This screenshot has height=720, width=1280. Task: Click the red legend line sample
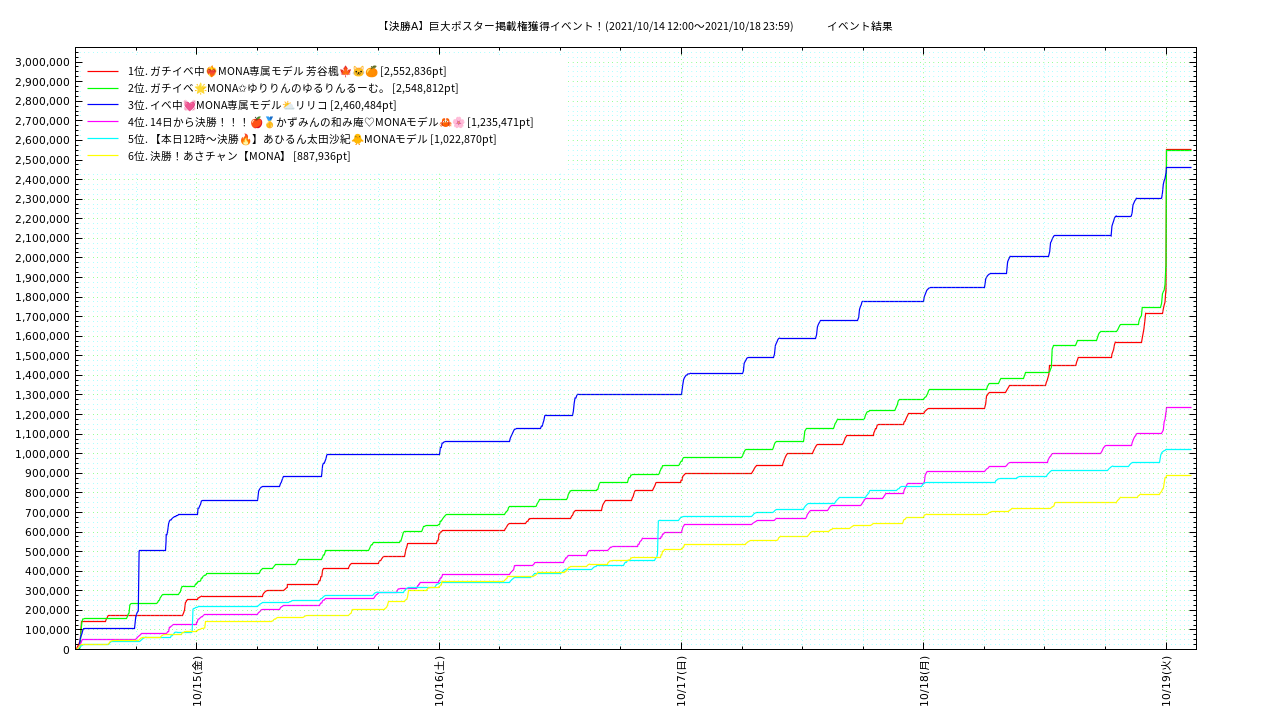[103, 71]
